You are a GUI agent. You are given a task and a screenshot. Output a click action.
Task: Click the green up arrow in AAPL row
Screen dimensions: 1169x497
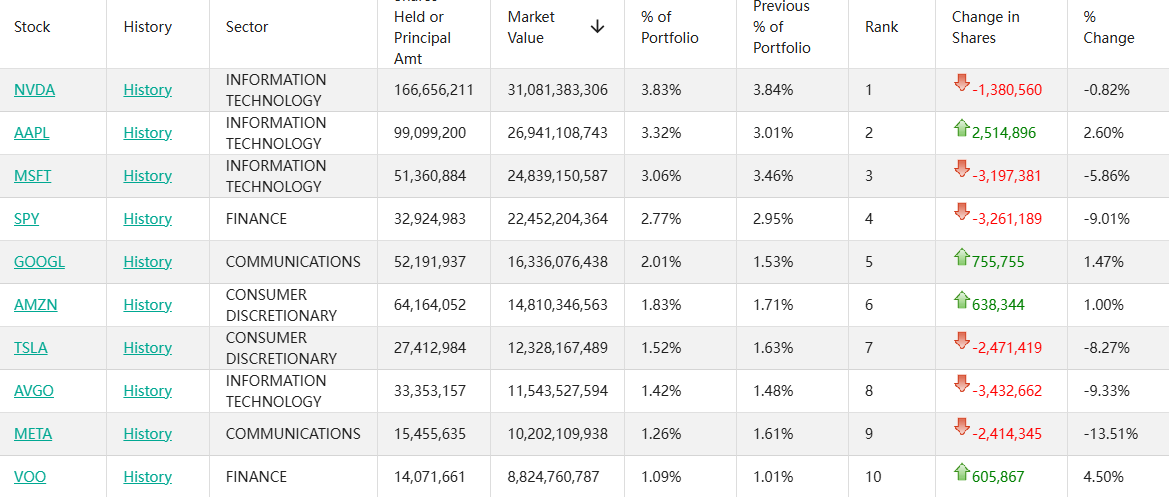click(962, 127)
